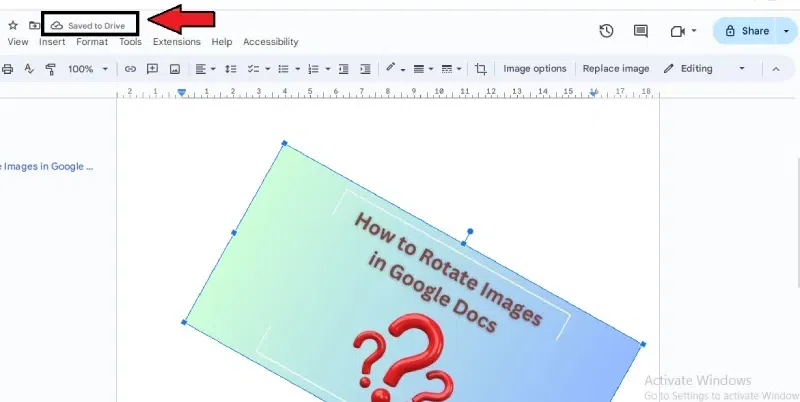The image size is (800, 402).
Task: Expand the bulleted list options arrow
Action: 297,69
